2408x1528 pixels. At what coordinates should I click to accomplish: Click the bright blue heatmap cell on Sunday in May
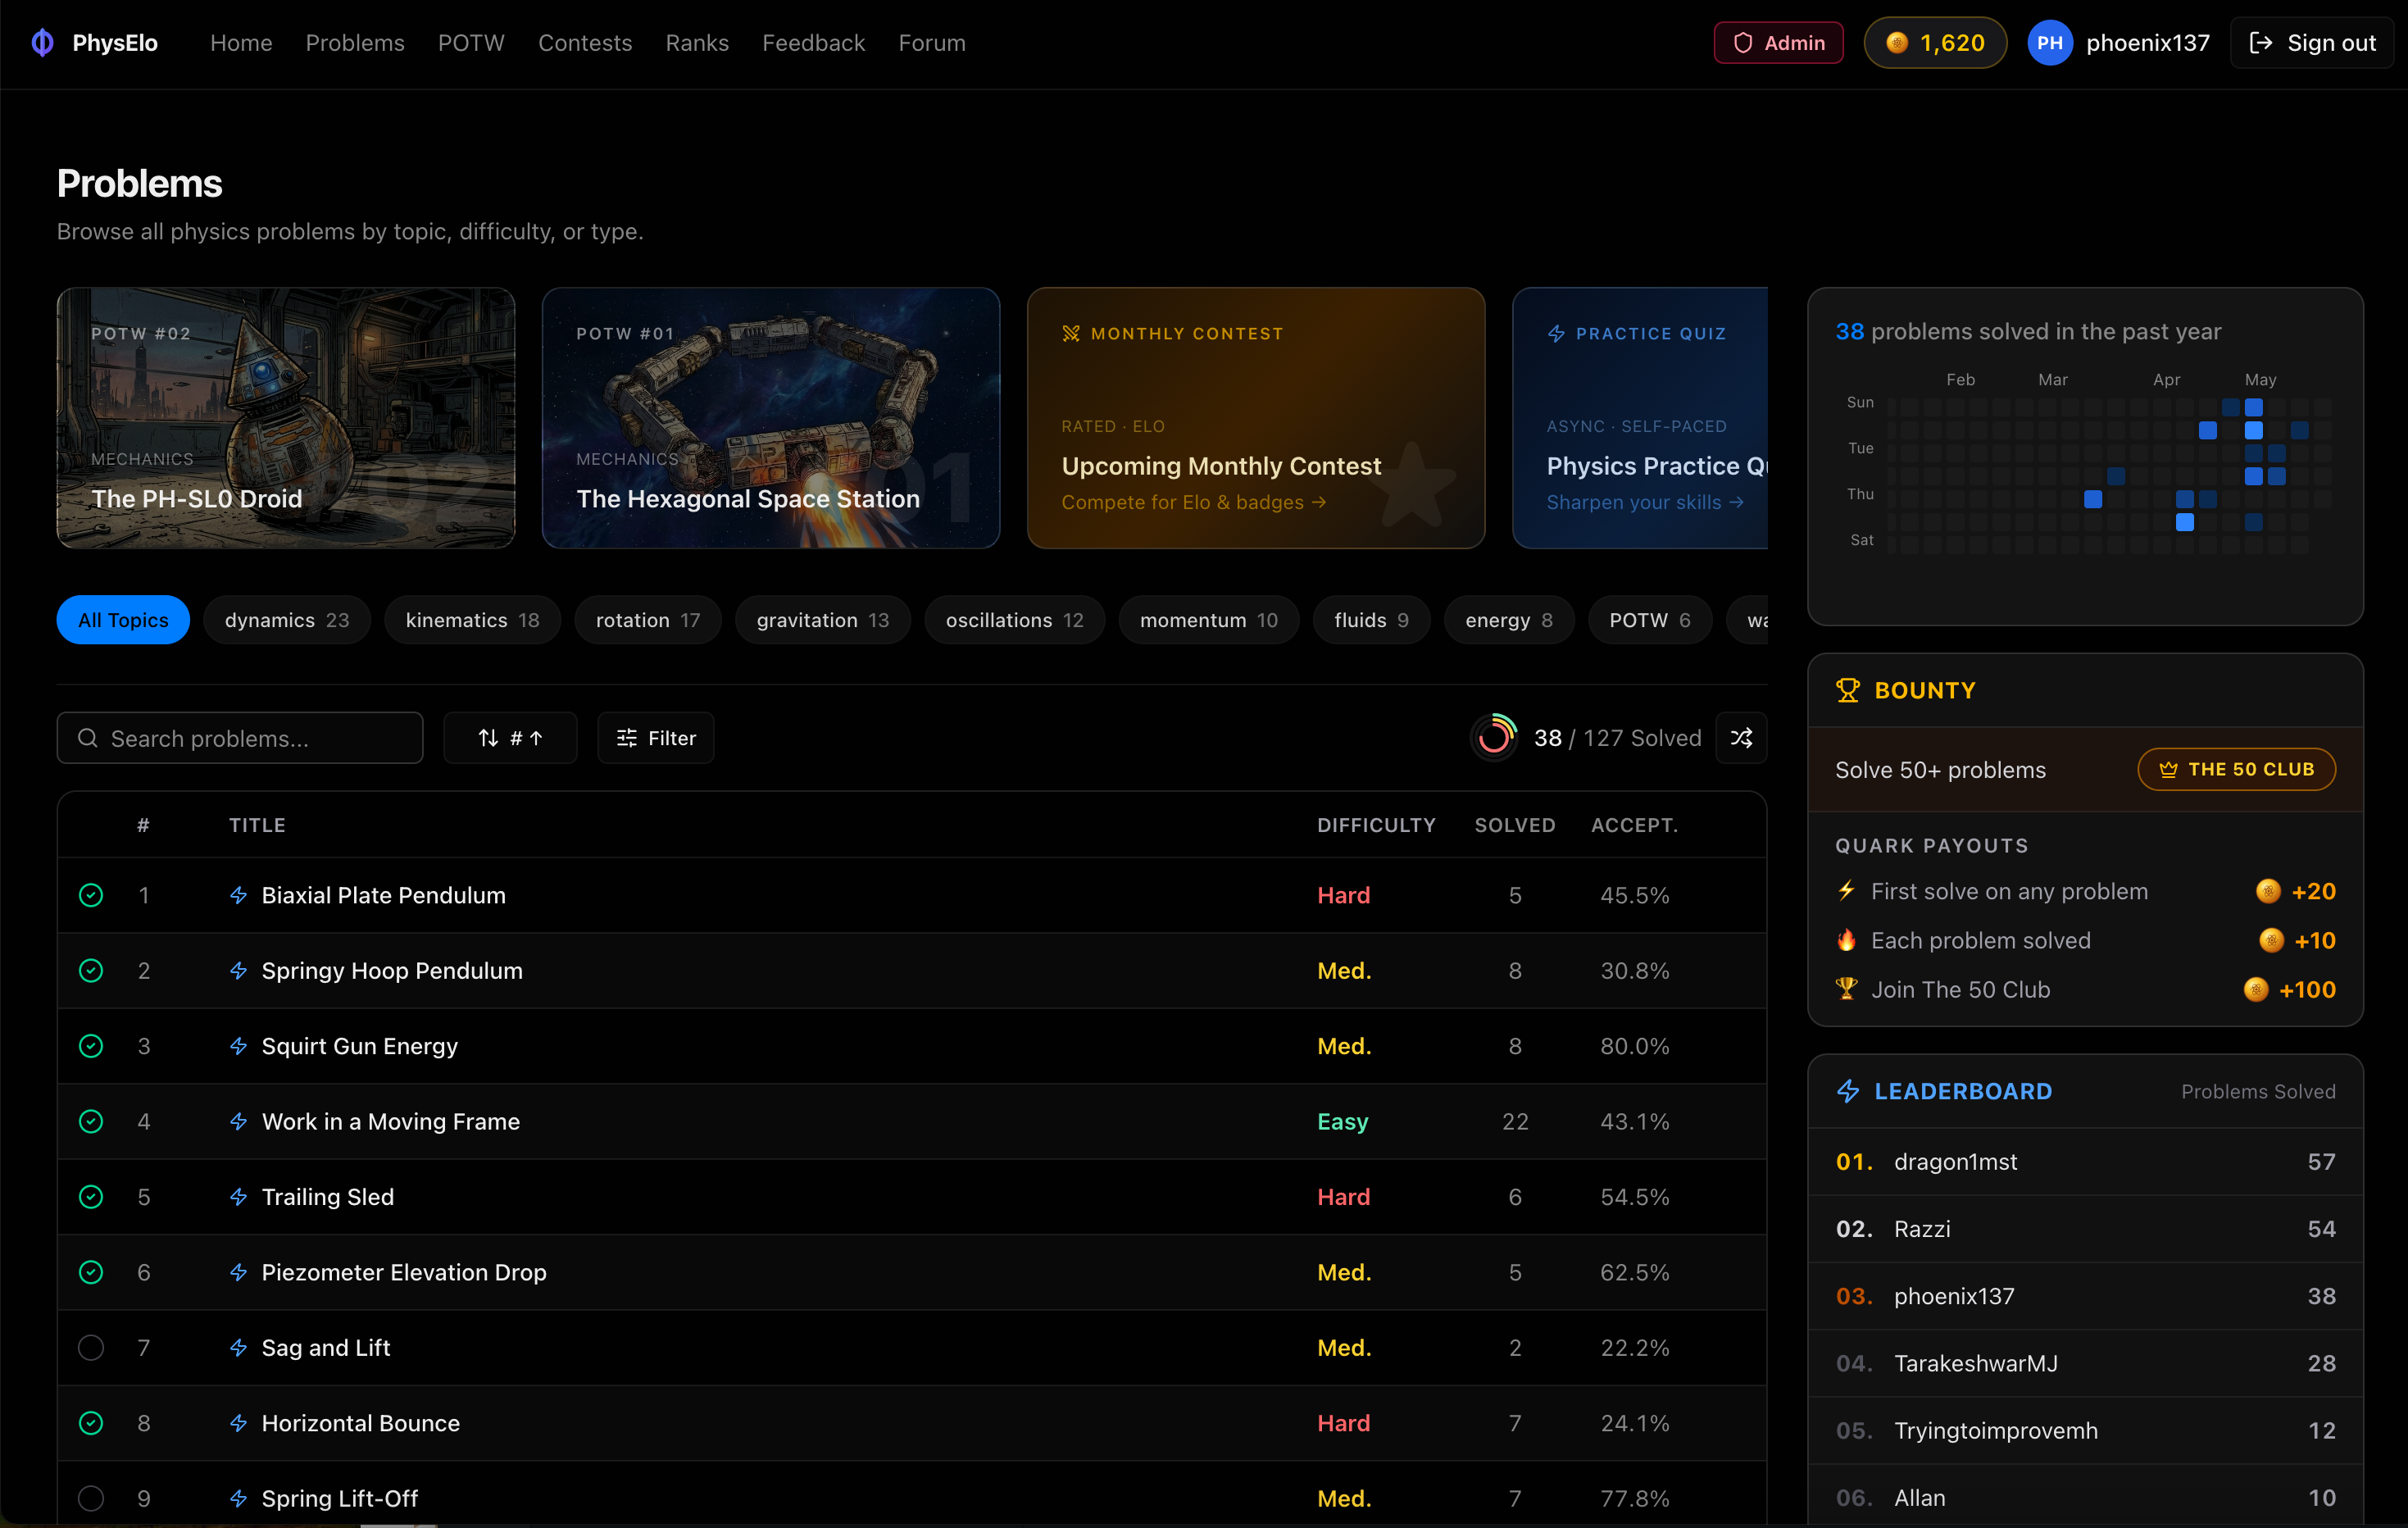pos(2254,407)
